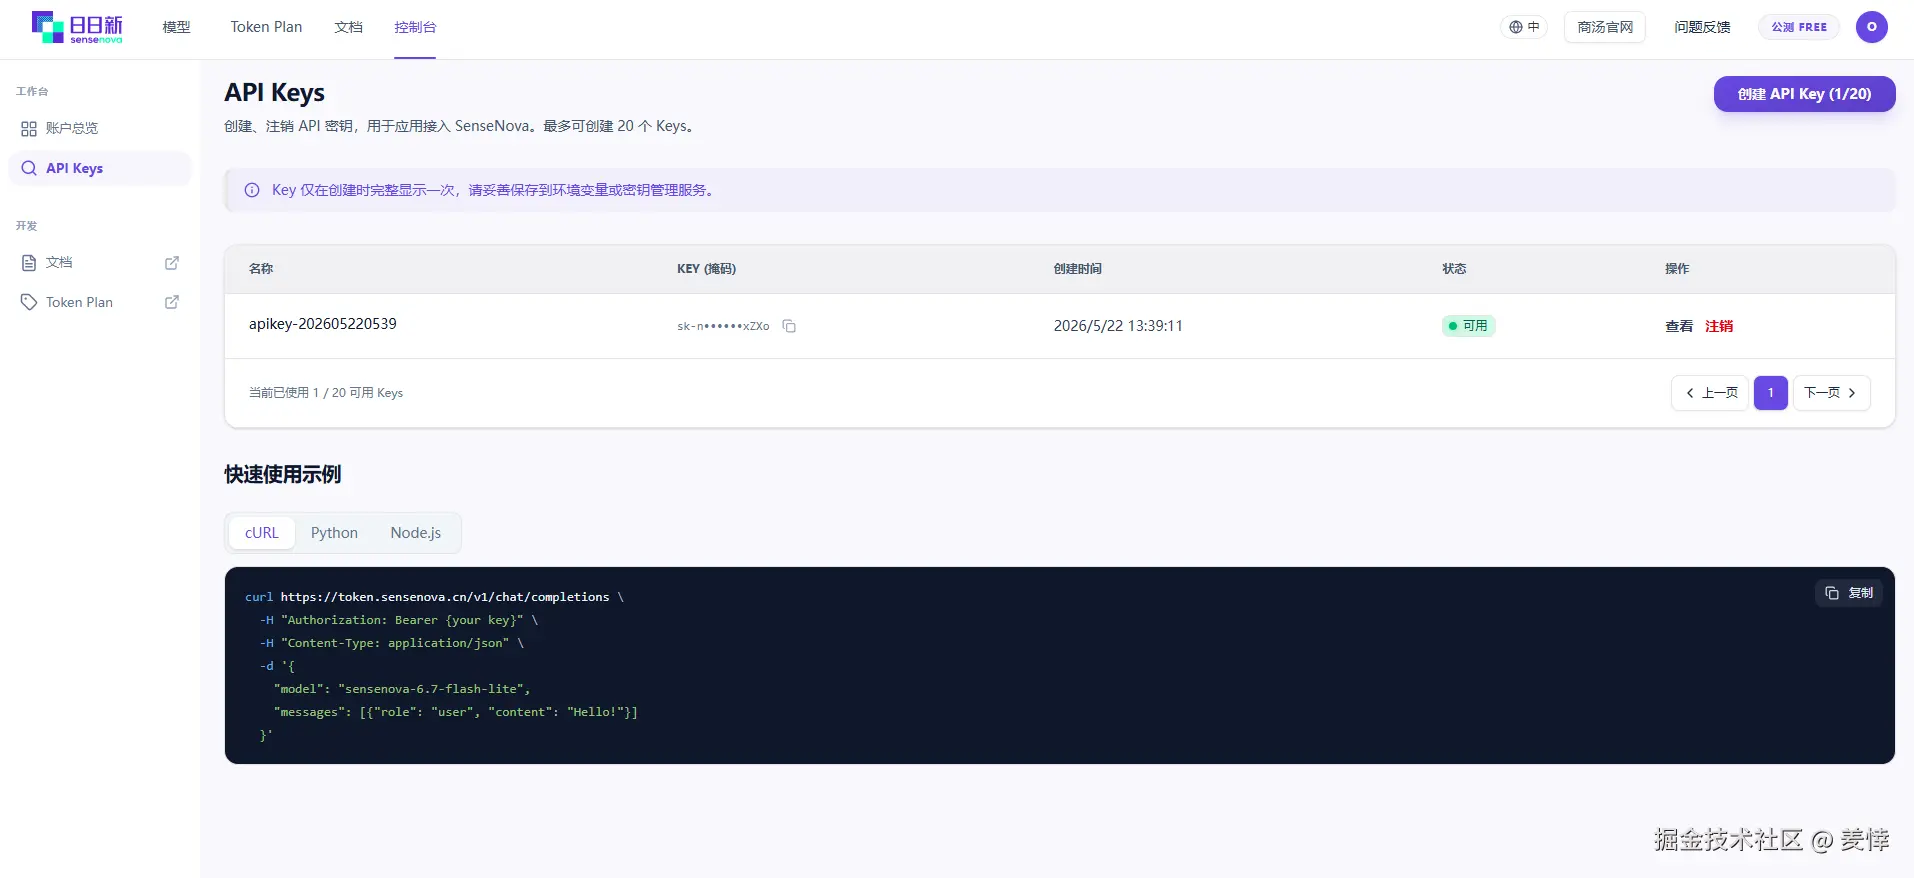This screenshot has width=1914, height=878.
Task: Click 查看 for apikey-202605220539
Action: pos(1679,326)
